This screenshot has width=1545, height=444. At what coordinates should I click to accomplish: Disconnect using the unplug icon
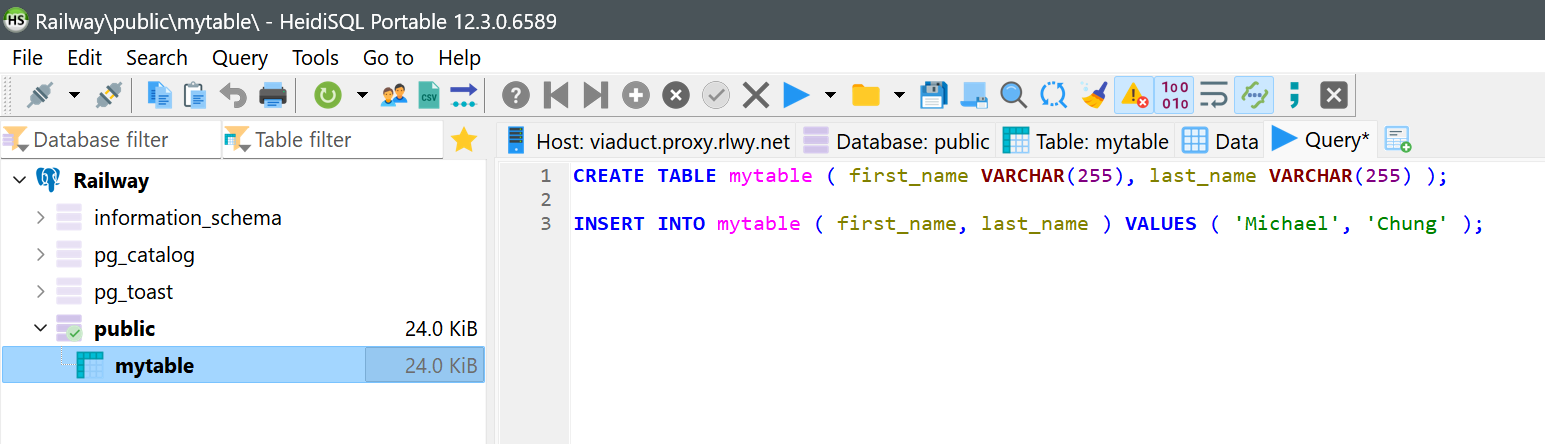tap(108, 95)
